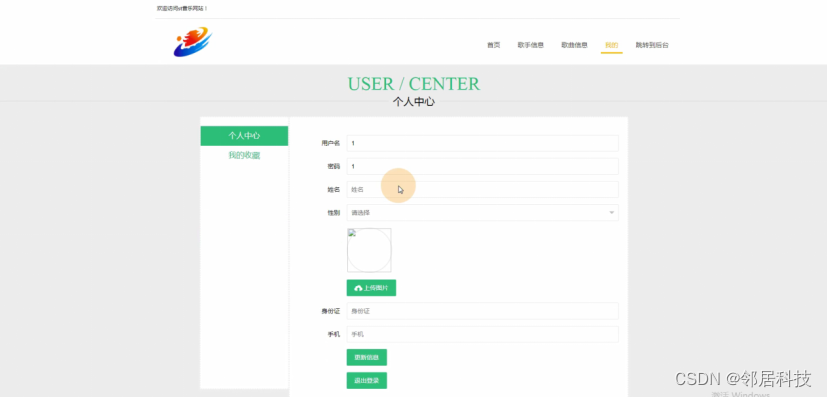827x397 pixels.
Task: Open the 首页 navigation item
Action: click(x=493, y=45)
